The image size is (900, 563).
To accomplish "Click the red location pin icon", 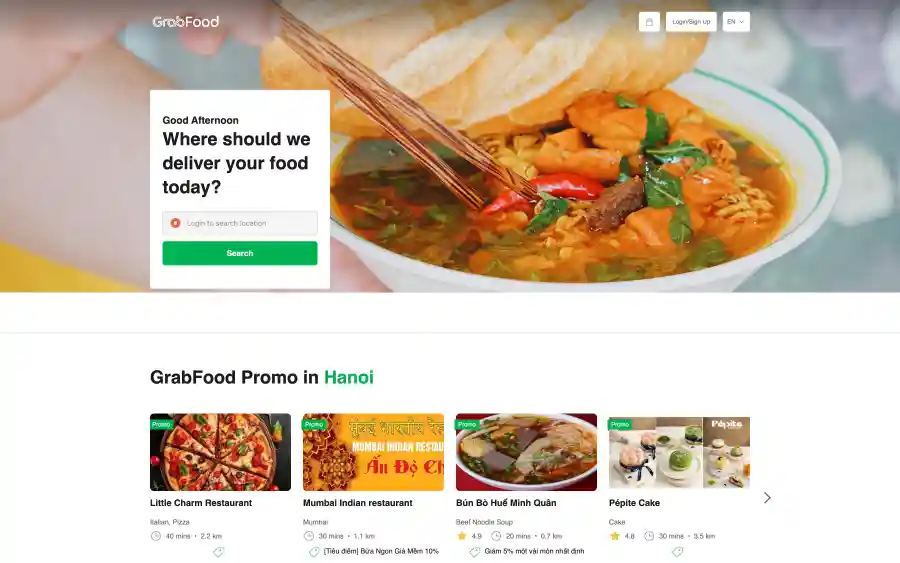I will 176,223.
